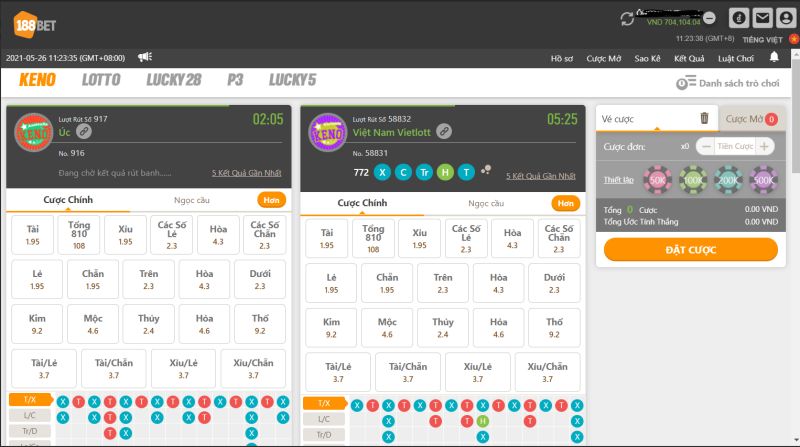This screenshot has width=800, height=447.
Task: Open Kết Quả results menu
Action: 689,58
